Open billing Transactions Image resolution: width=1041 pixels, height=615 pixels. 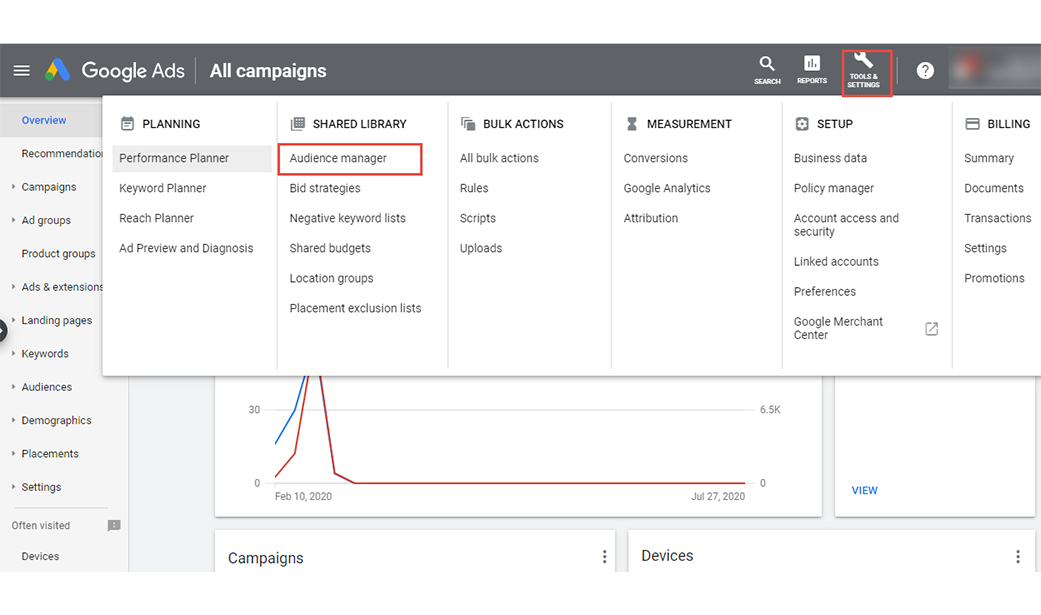(998, 218)
